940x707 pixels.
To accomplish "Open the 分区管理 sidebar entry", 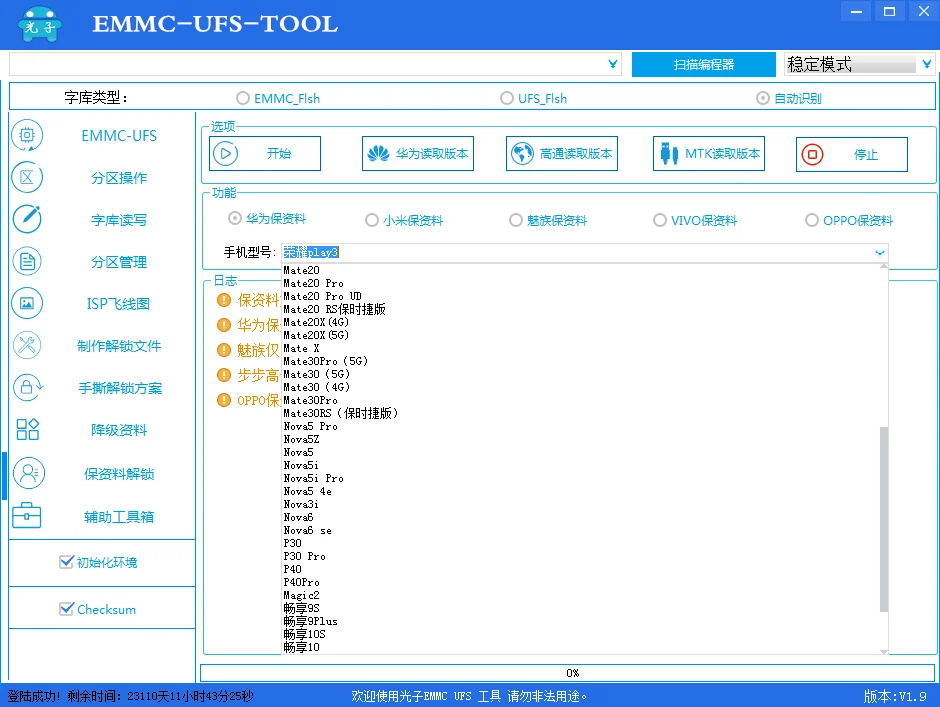I will coord(119,262).
